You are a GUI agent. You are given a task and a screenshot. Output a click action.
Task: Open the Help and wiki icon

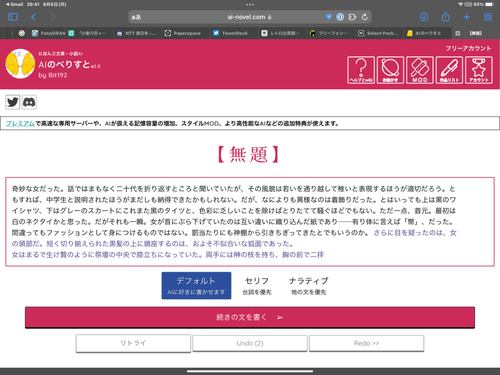pos(361,70)
